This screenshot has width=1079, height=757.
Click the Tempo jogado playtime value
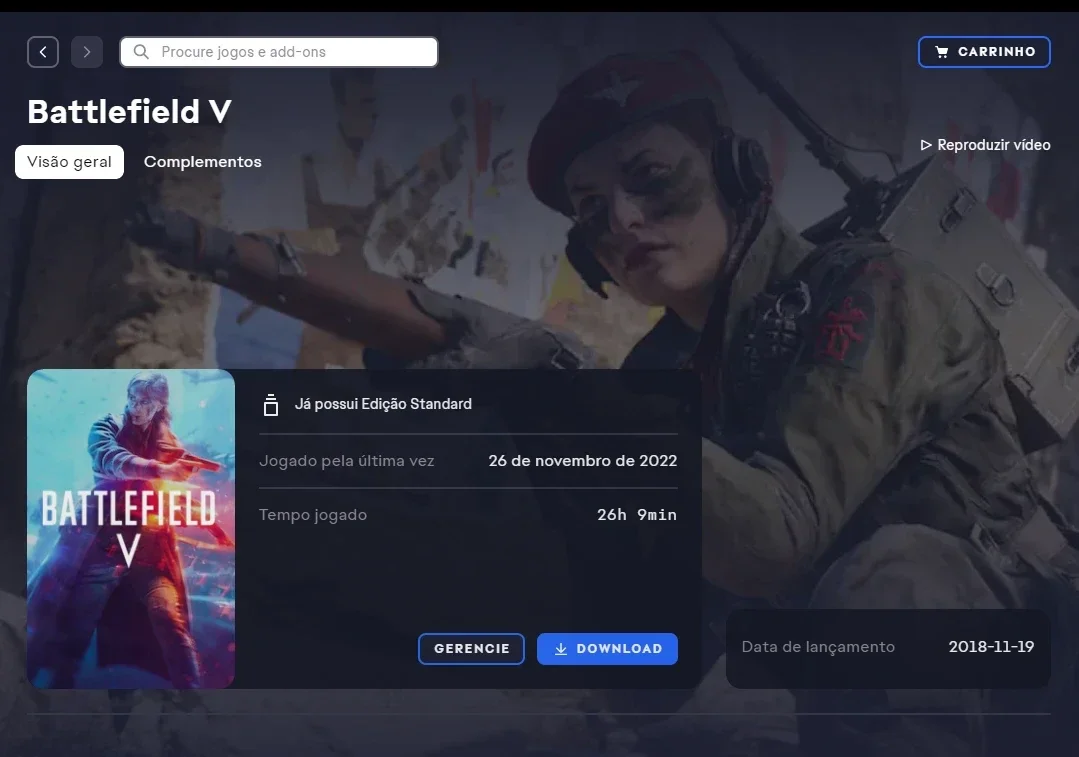[637, 515]
